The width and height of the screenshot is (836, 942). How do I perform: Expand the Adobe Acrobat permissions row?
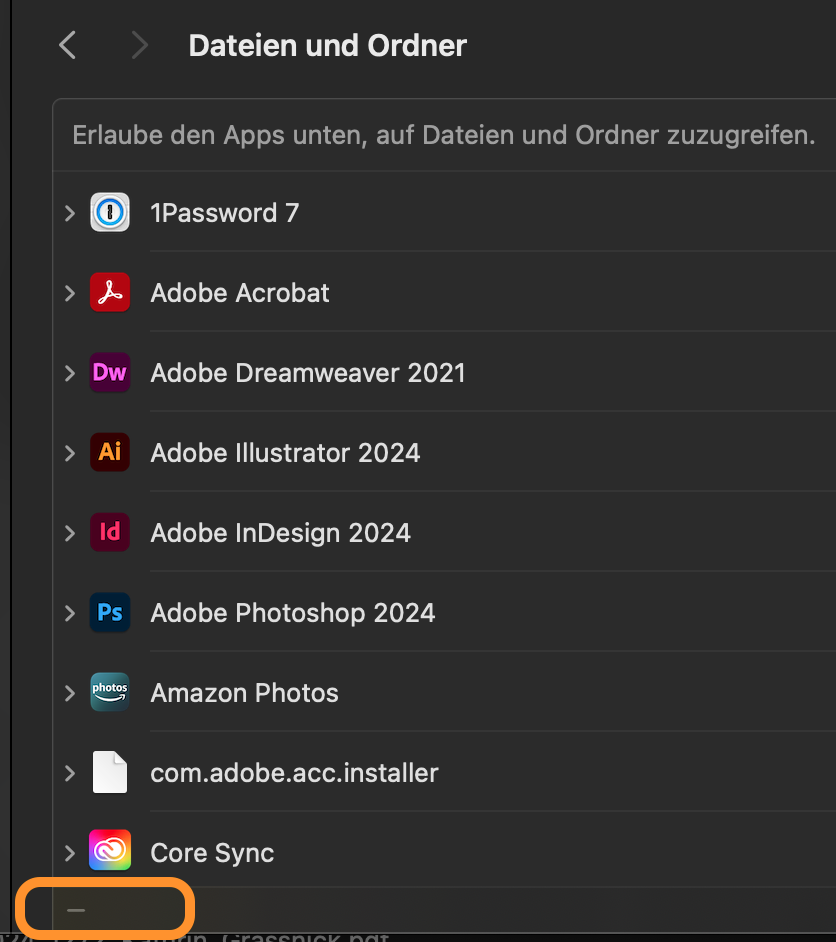point(70,293)
